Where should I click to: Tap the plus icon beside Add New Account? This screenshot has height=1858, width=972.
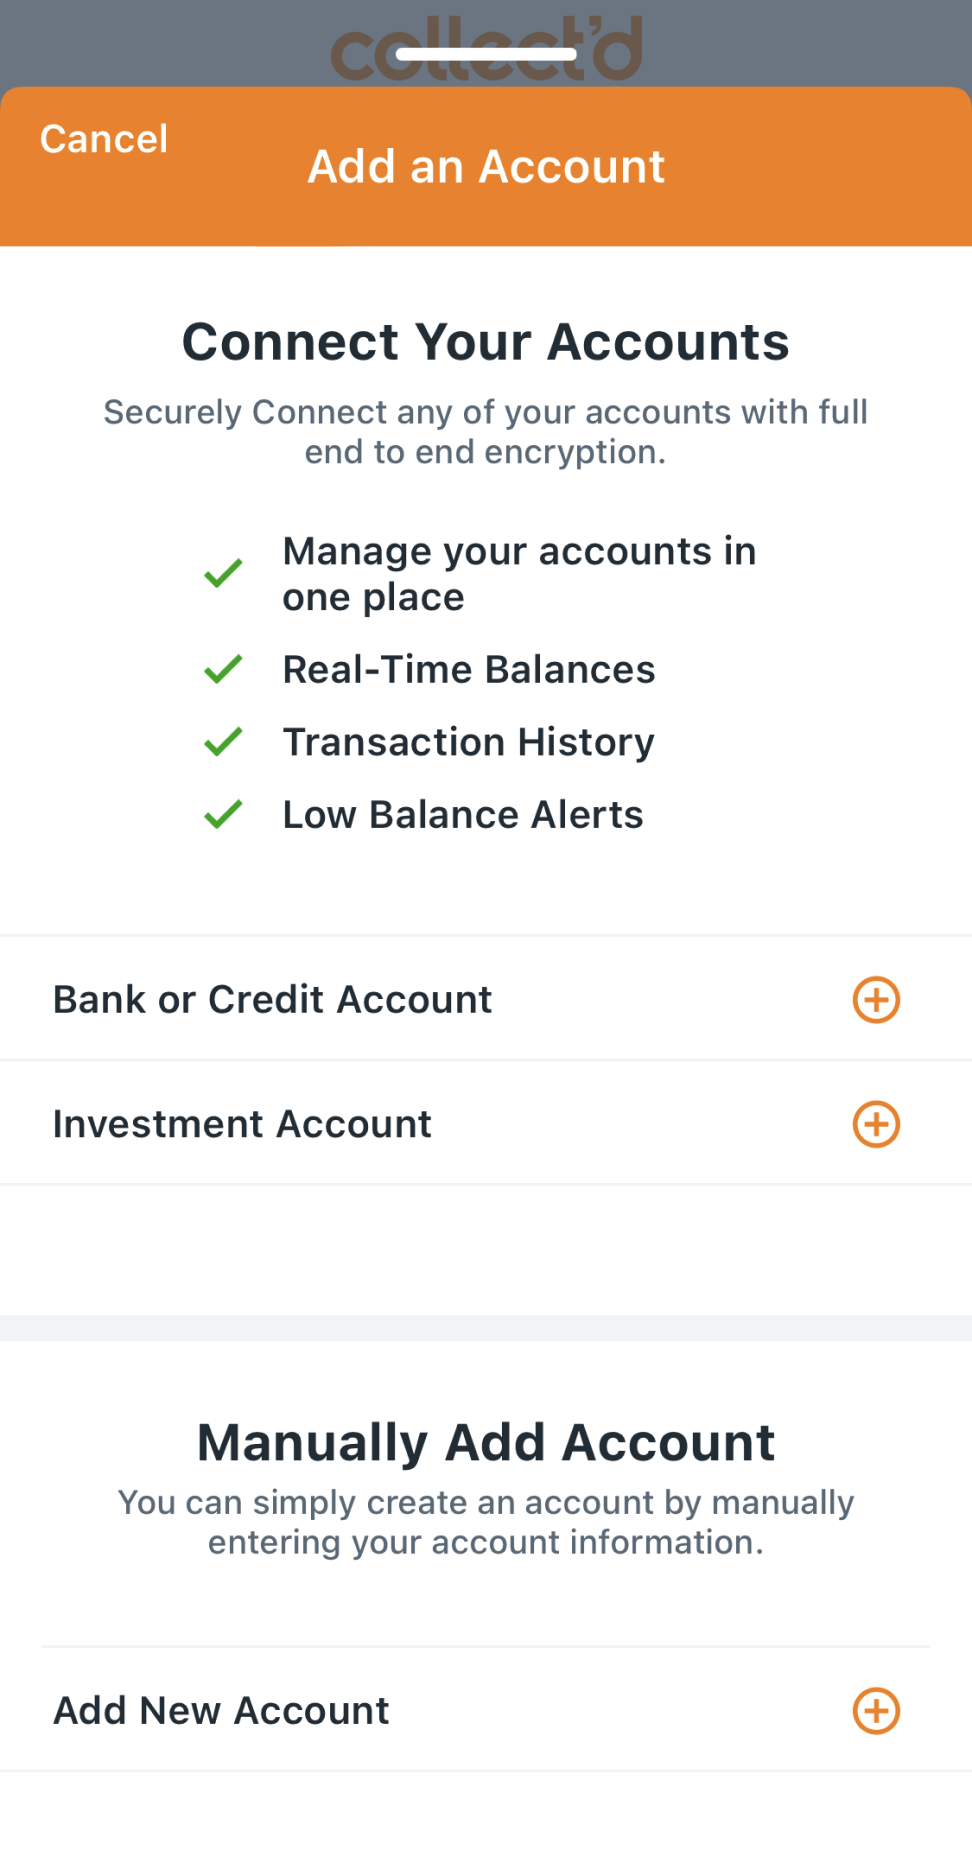tap(876, 1710)
